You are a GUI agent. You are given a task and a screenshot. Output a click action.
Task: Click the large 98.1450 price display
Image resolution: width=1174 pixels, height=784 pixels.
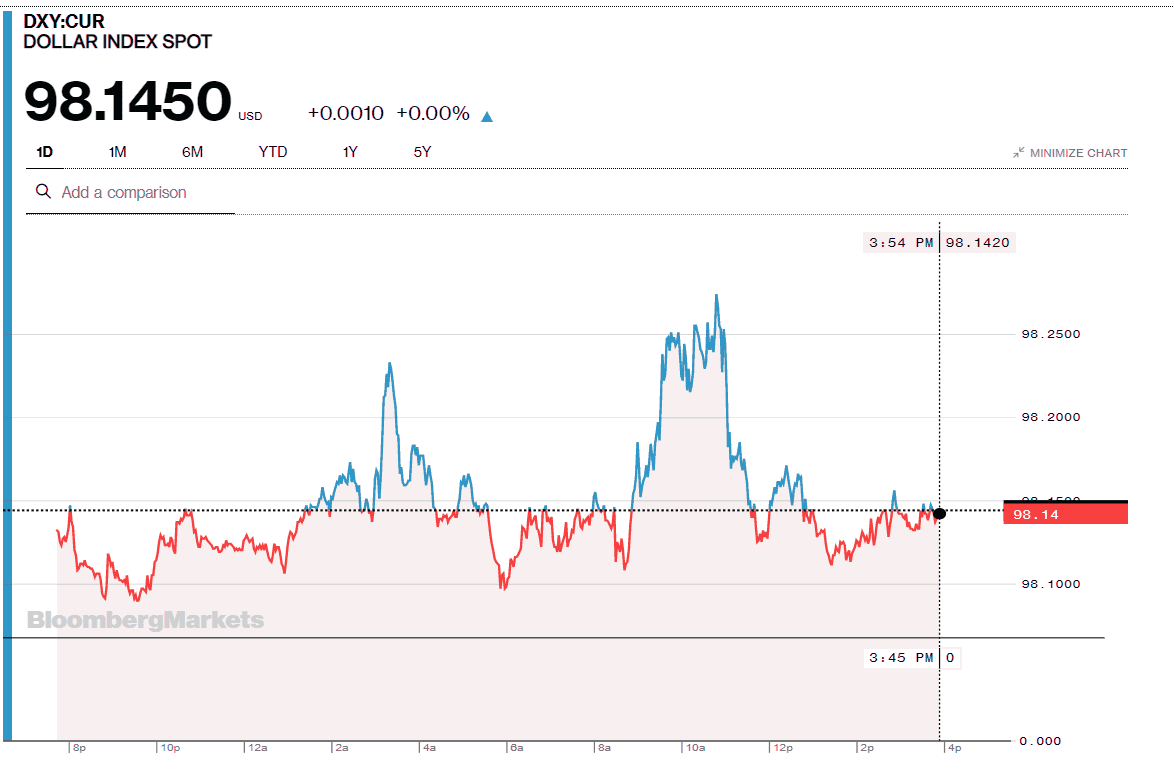click(123, 100)
